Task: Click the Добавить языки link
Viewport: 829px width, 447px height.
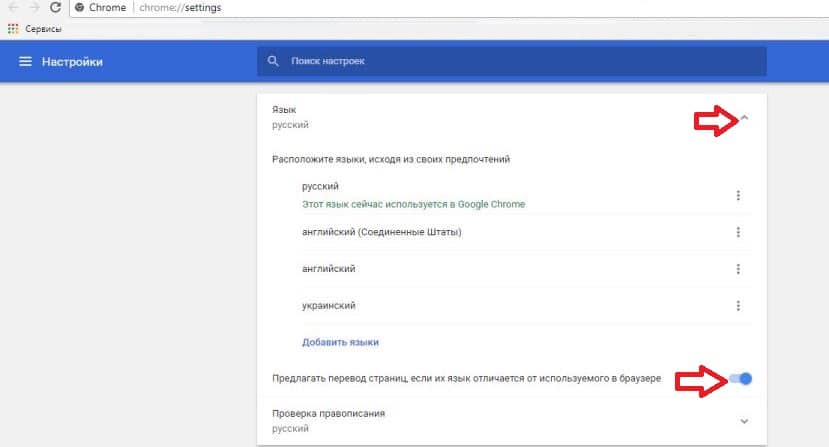Action: [340, 342]
